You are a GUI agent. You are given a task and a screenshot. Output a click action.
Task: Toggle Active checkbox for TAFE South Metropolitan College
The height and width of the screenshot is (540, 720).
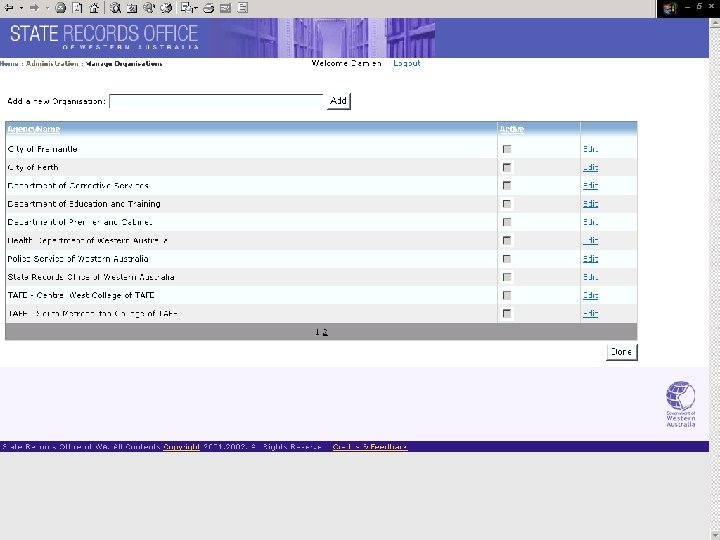click(x=507, y=313)
